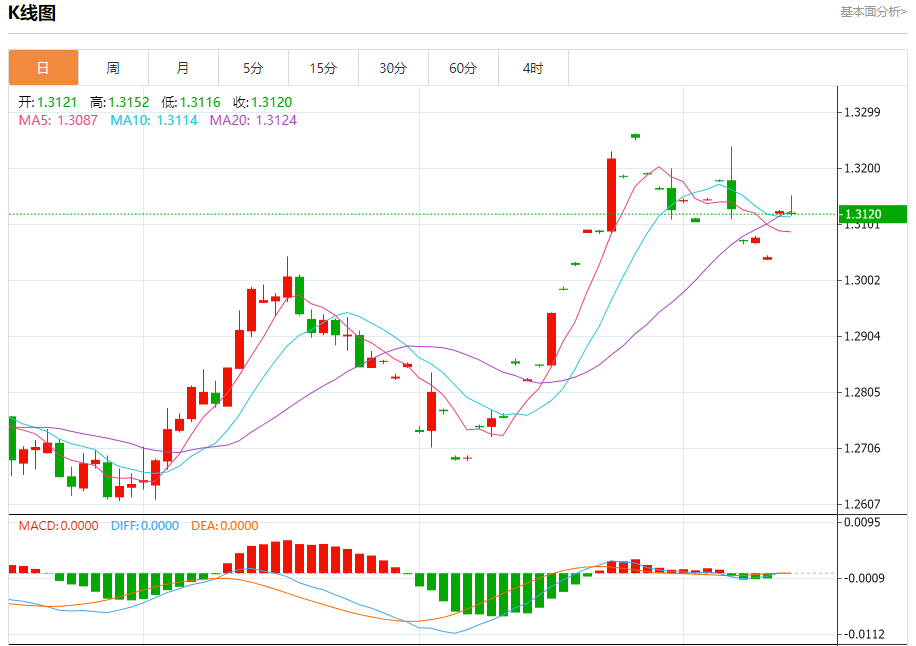This screenshot has width=916, height=646.
Task: Click the 1.3299 price axis label
Action: [863, 112]
